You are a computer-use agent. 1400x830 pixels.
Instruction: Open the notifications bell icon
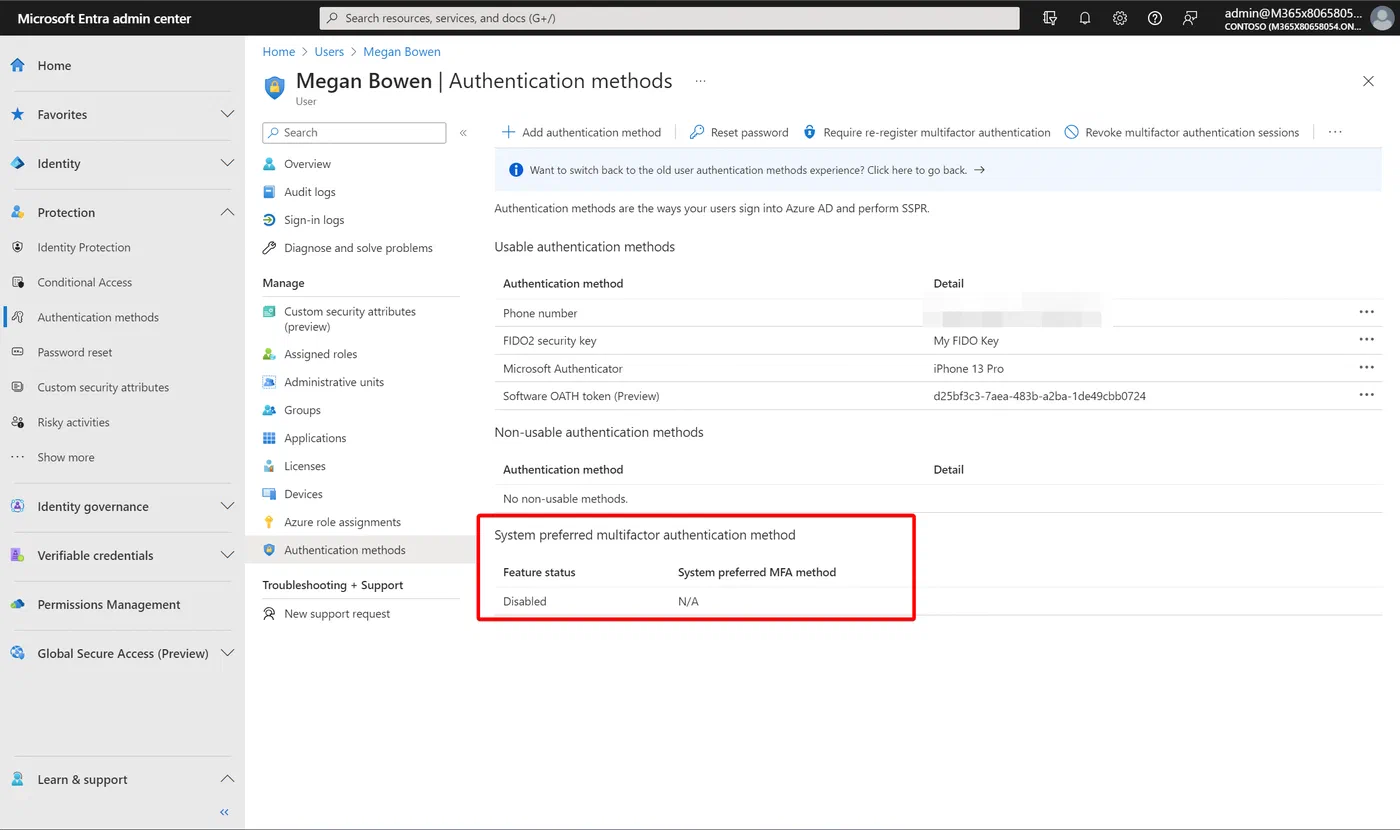(1085, 18)
